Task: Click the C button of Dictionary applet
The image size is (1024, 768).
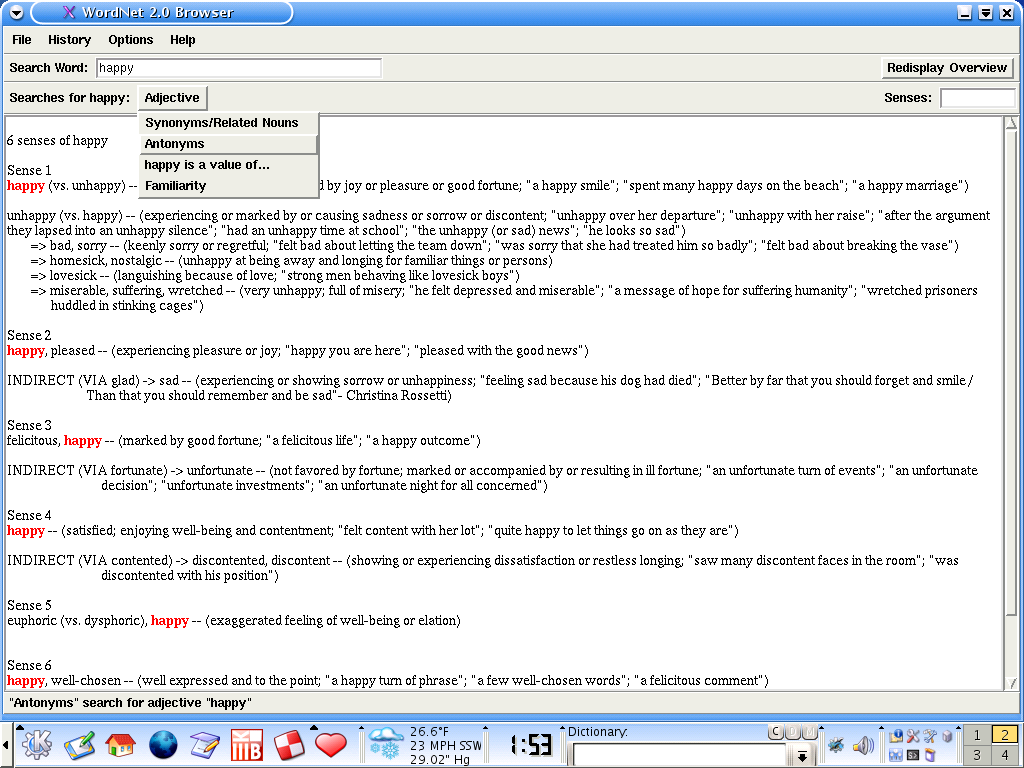Action: (776, 732)
